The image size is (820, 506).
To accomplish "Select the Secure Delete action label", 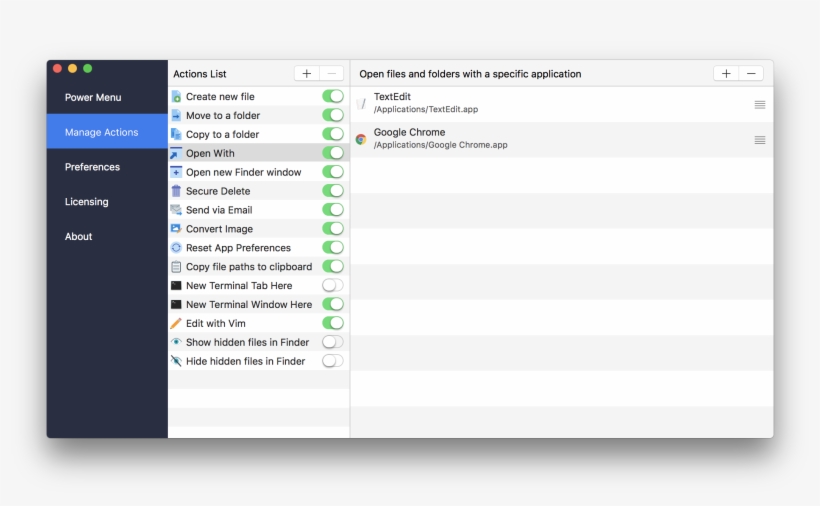I will coord(218,191).
